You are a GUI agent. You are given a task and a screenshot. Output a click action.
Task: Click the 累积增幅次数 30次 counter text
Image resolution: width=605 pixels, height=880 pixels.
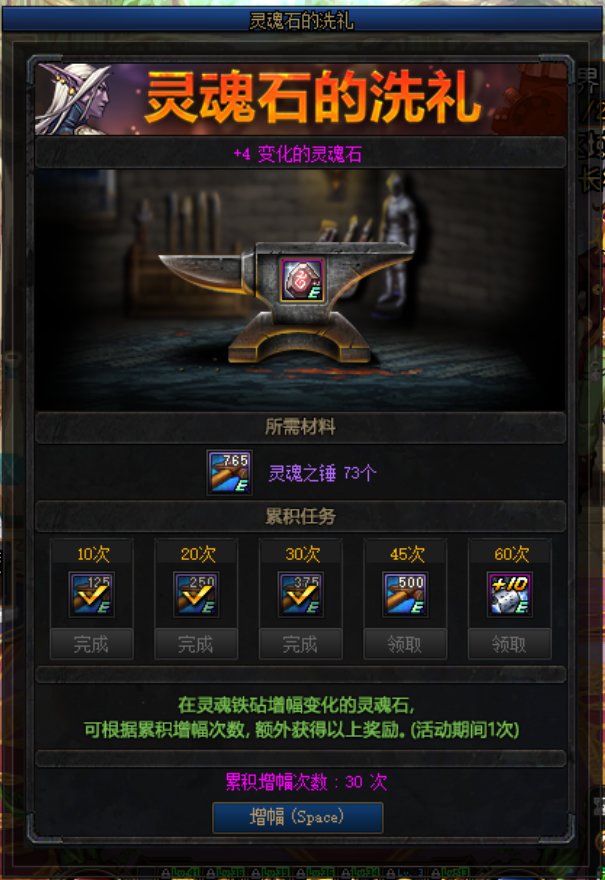[306, 782]
